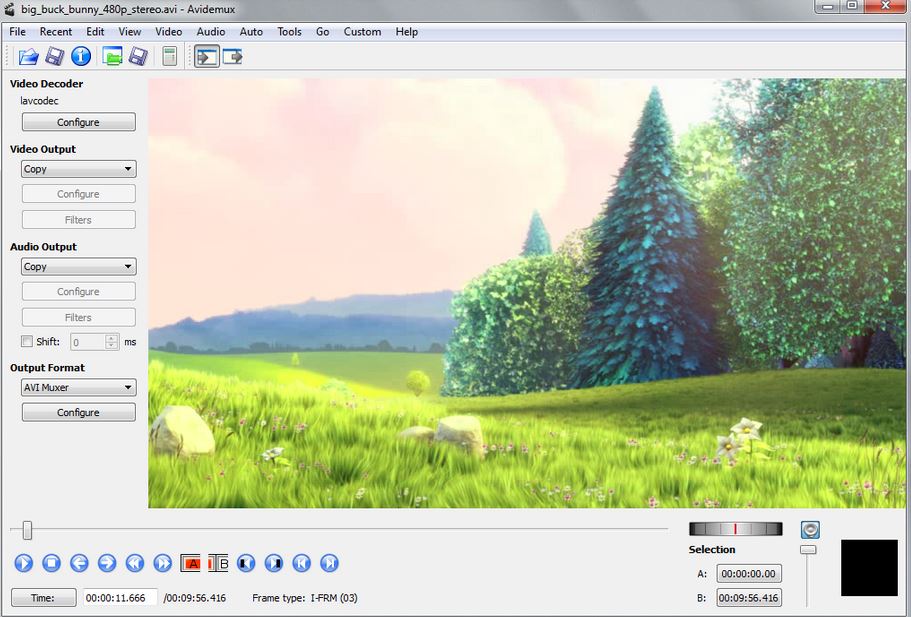The height and width of the screenshot is (617, 911).
Task: Jump to the previous keyframe (double left arrows)
Action: [135, 563]
